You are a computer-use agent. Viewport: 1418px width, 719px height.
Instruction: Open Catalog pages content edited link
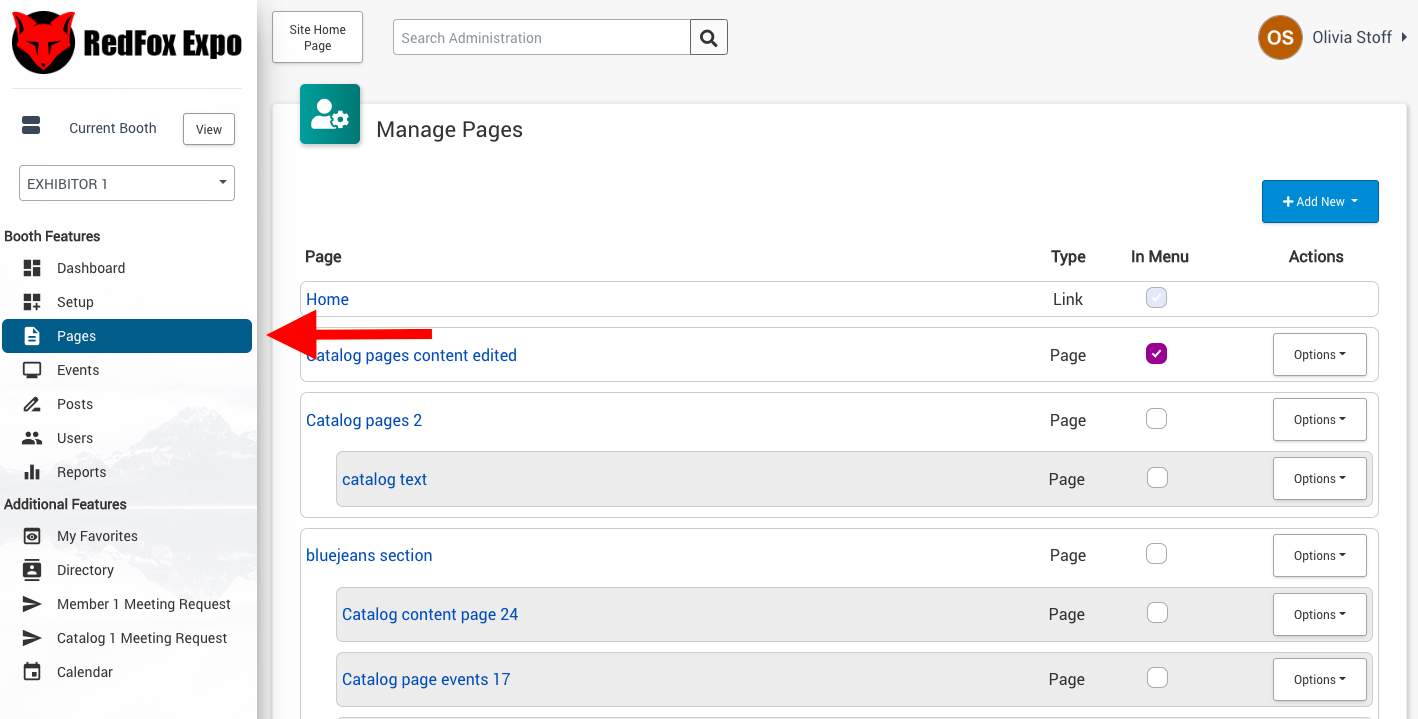[411, 355]
